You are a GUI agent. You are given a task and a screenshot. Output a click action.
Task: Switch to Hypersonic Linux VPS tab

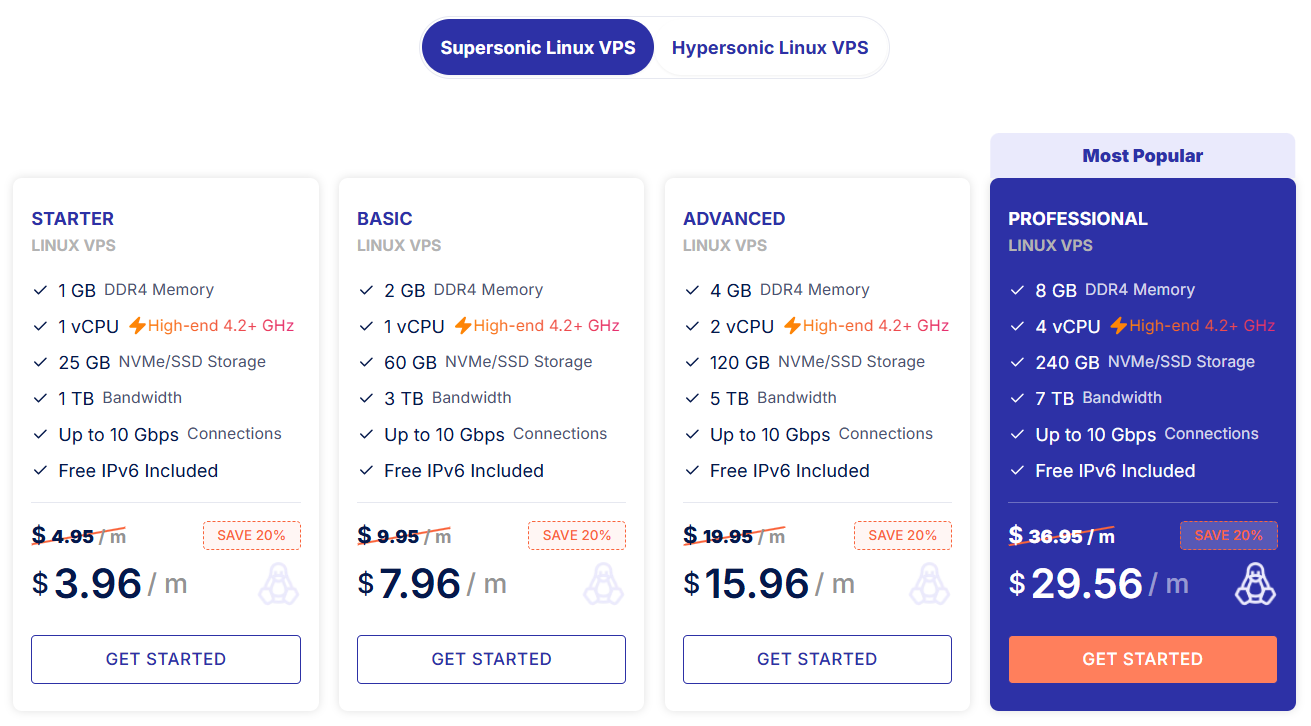[770, 48]
